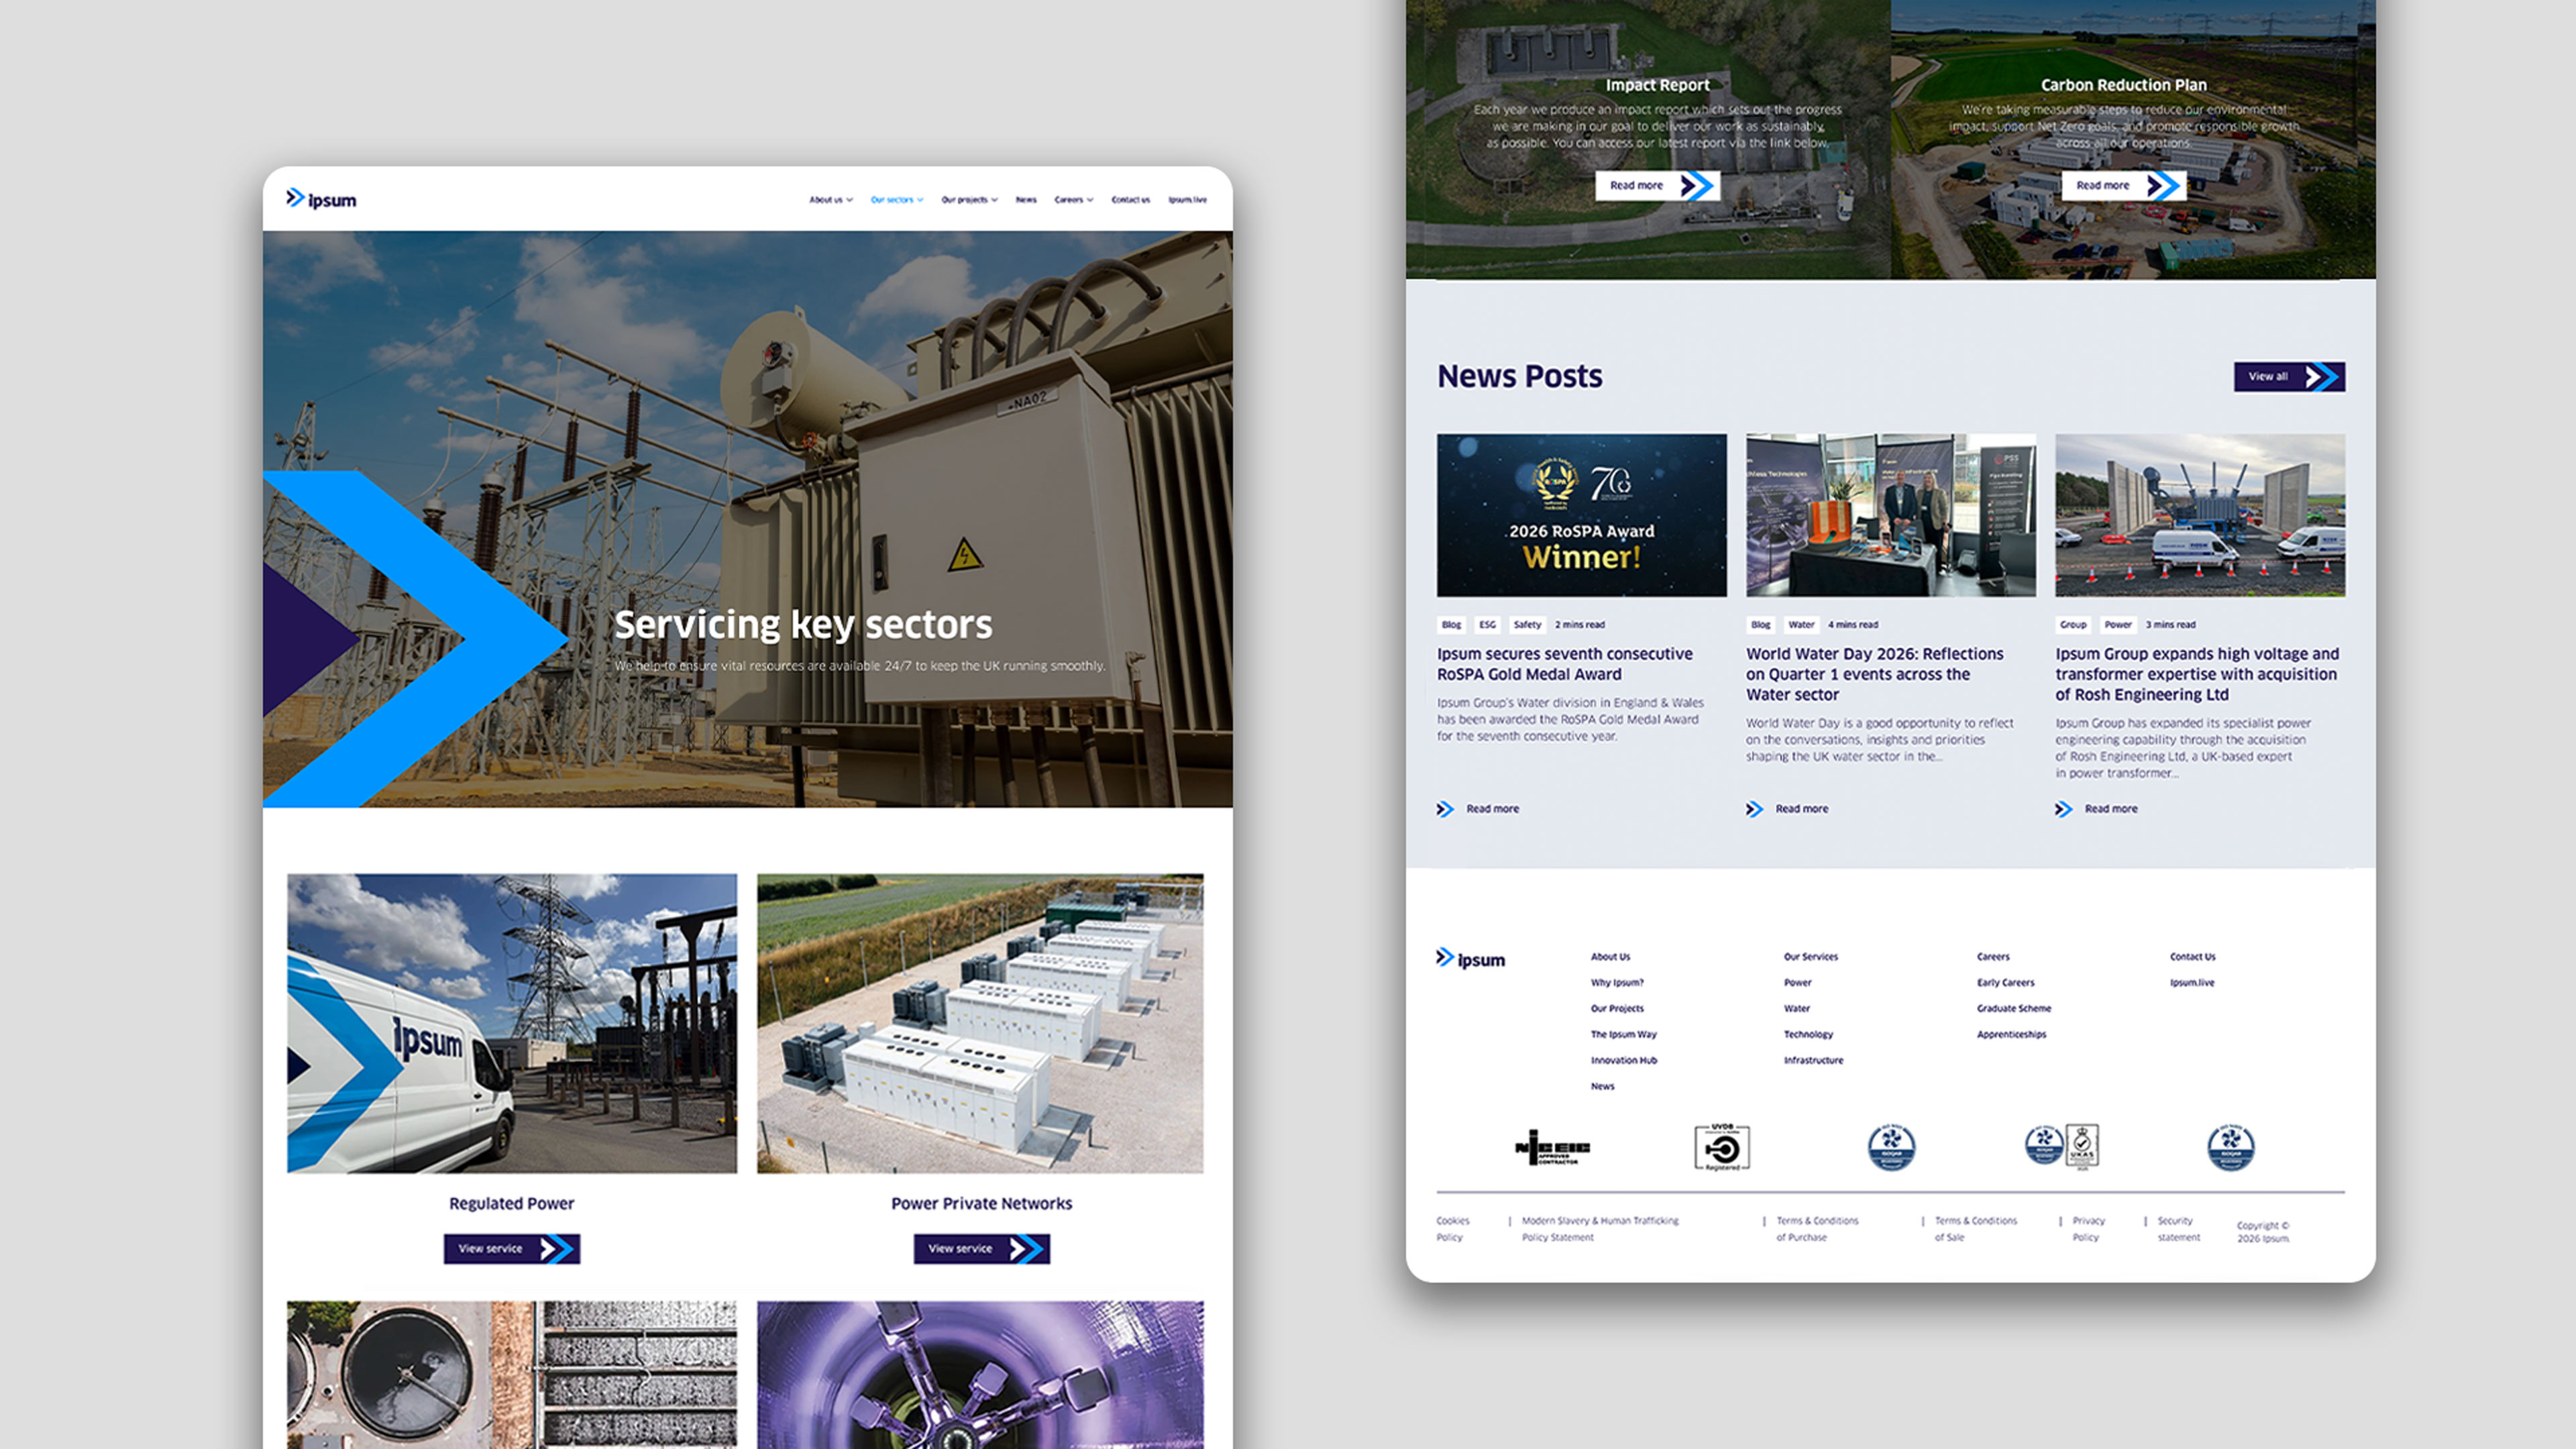
Task: Open the Privacy Policy footer link
Action: click(x=2087, y=1229)
